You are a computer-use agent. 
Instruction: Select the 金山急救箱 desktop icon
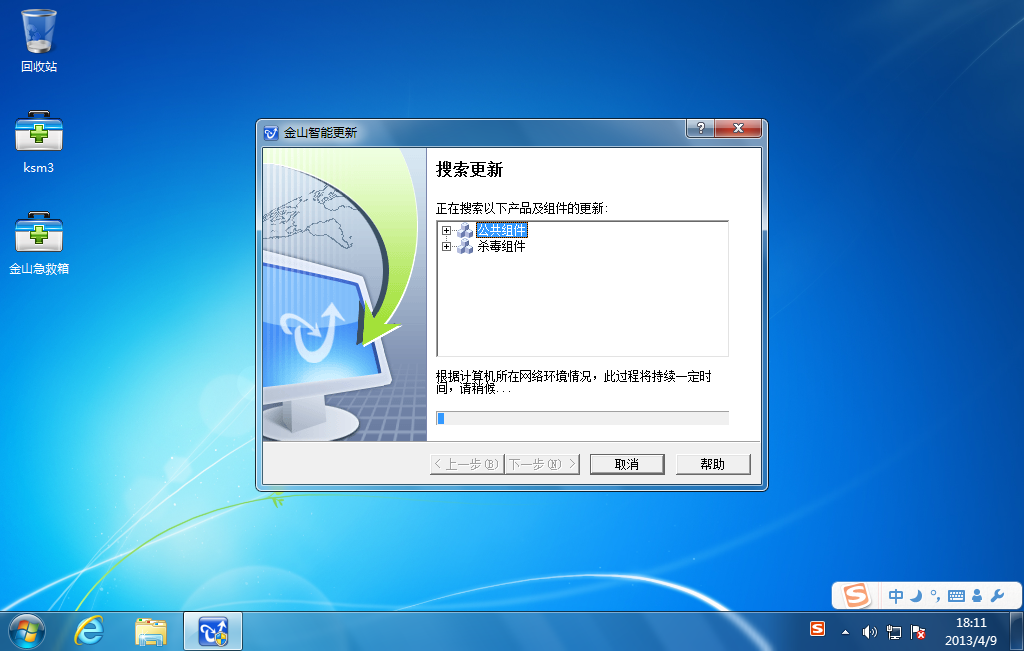point(39,243)
